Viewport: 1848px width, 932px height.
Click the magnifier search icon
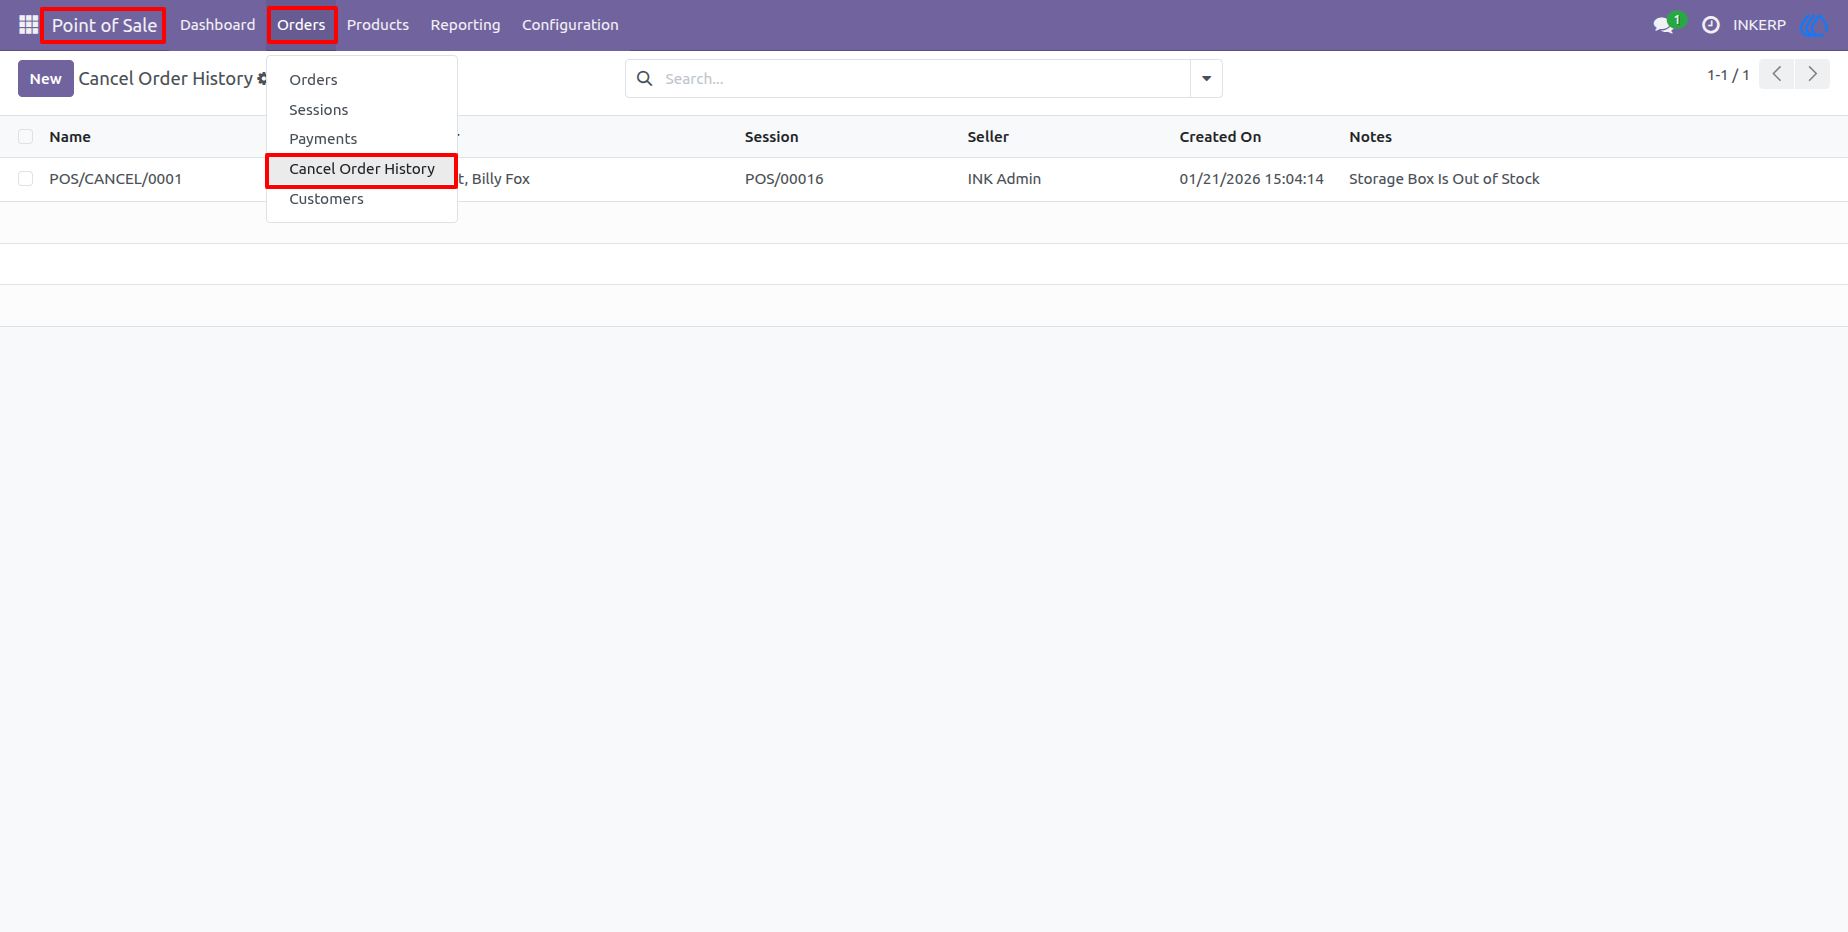click(x=645, y=78)
